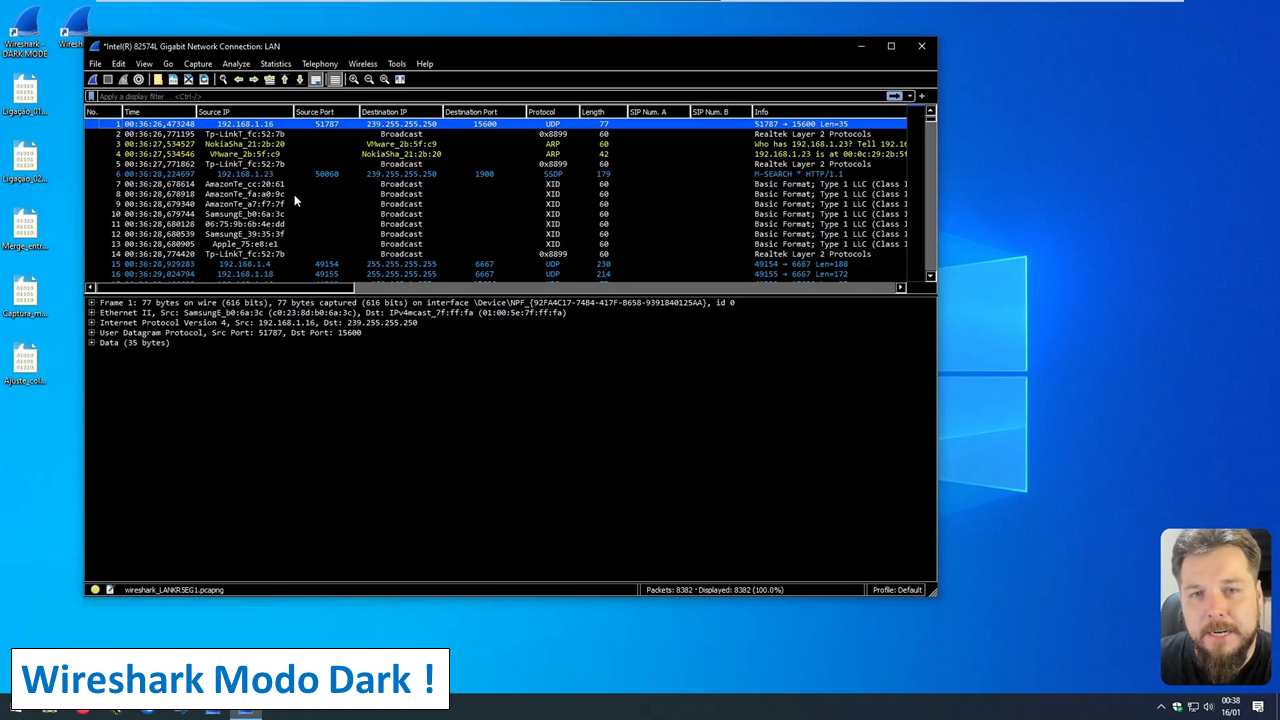Restart the current capture
This screenshot has height=720, width=1280.
click(123, 80)
